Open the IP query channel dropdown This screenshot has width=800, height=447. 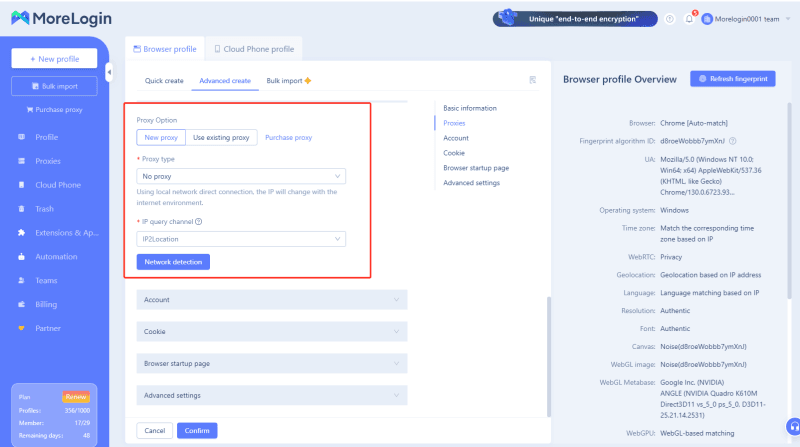point(241,239)
